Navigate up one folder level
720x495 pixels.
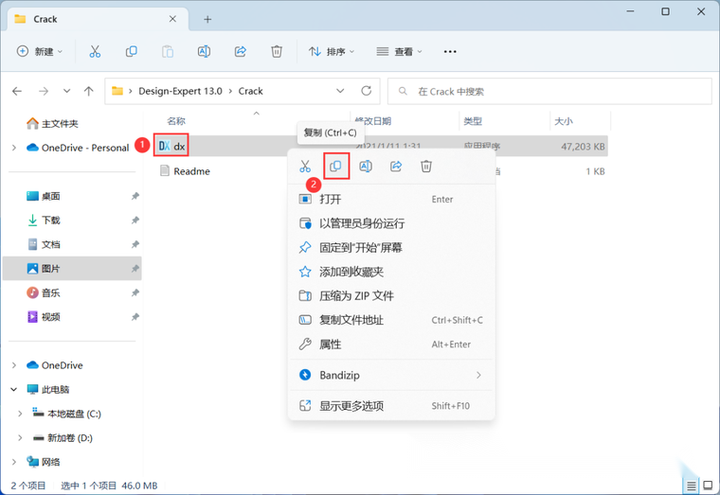(x=89, y=91)
